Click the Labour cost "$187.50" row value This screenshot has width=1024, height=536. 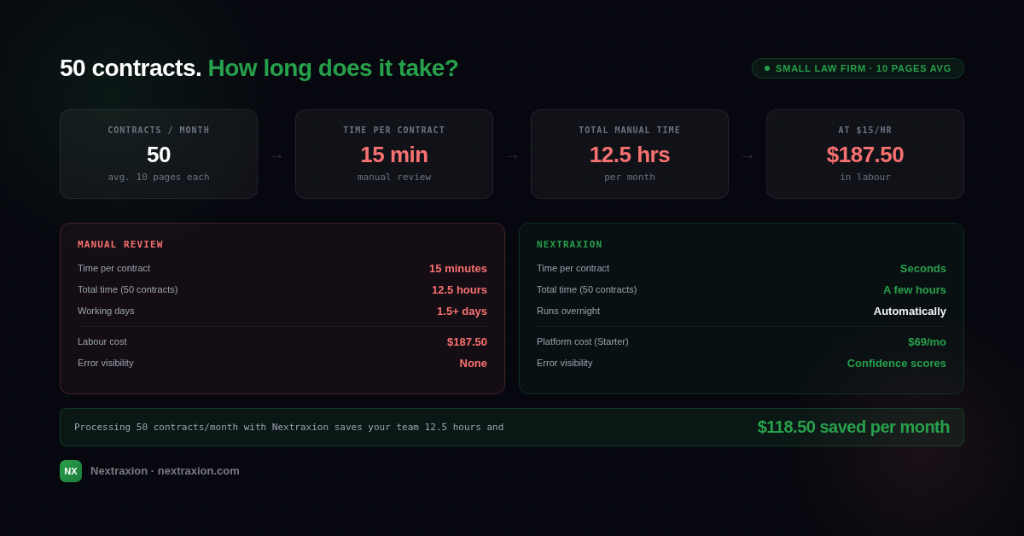pos(467,342)
